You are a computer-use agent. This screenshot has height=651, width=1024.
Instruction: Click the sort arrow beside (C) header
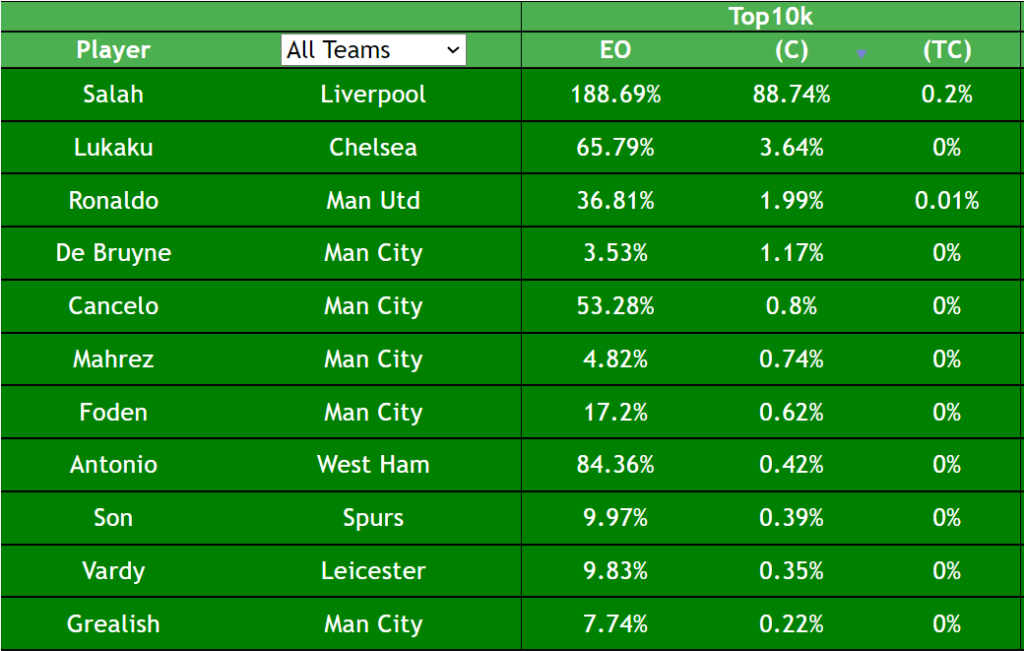[x=861, y=54]
